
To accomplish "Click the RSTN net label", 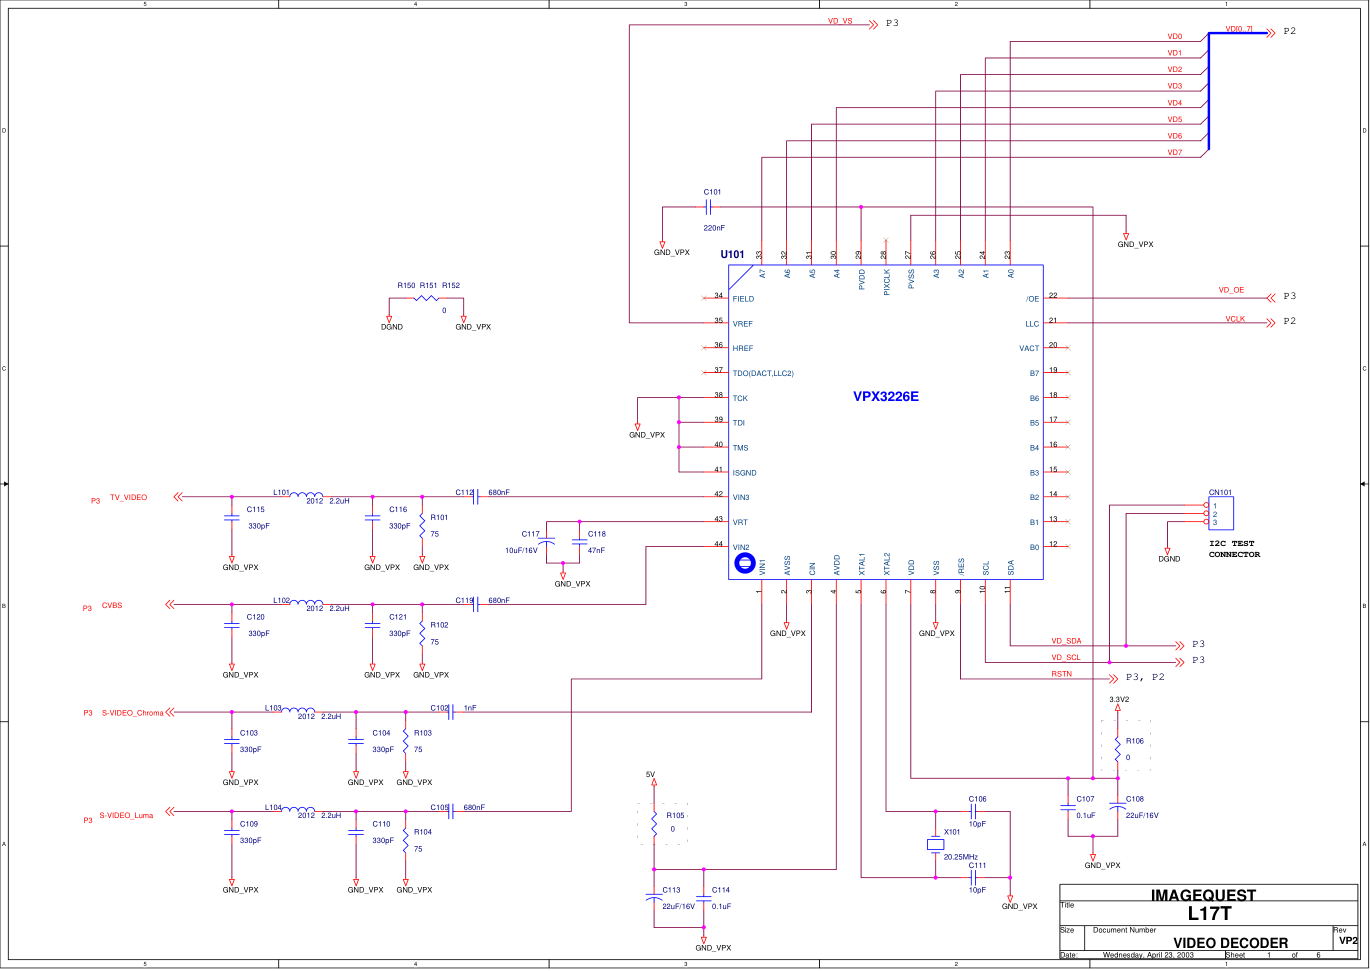I will point(1061,674).
